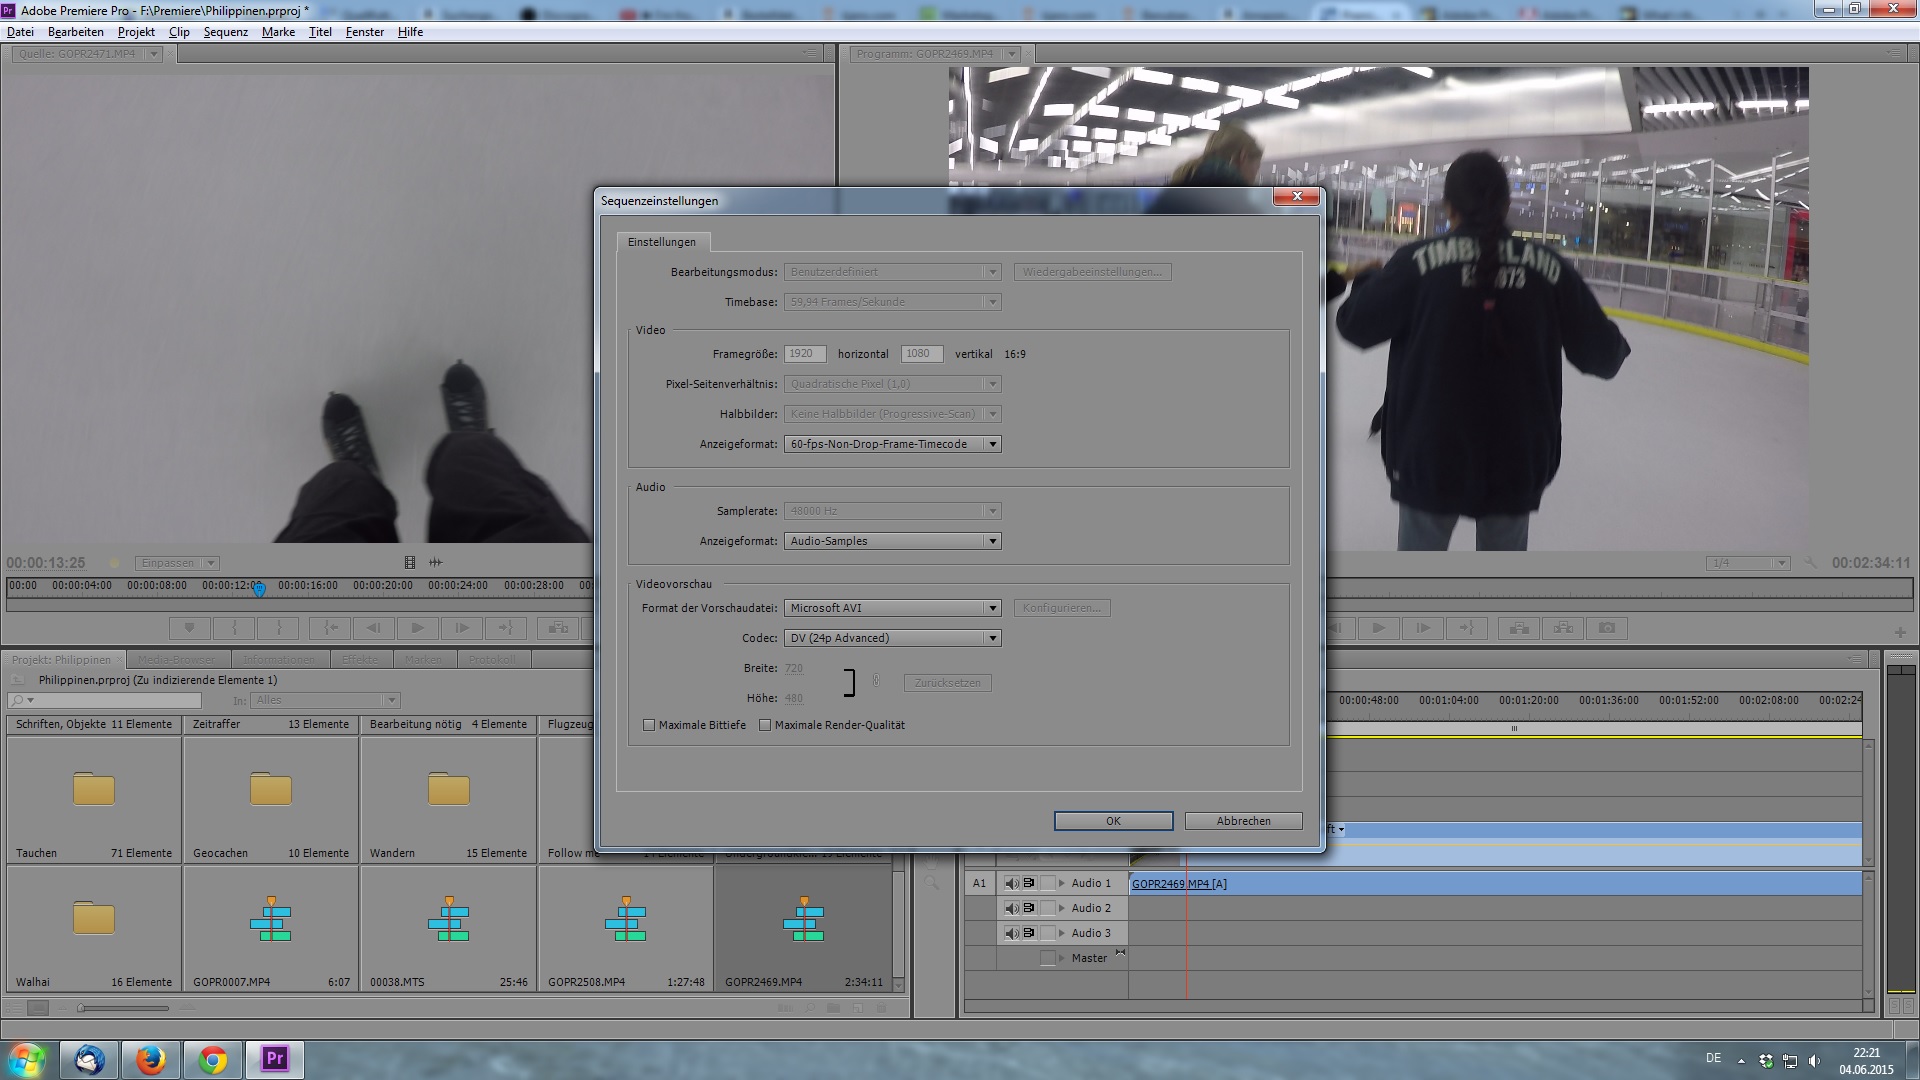Select the GOPR2469.MP4 sequence thumbnail
The width and height of the screenshot is (1920, 1080).
pyautogui.click(x=803, y=920)
